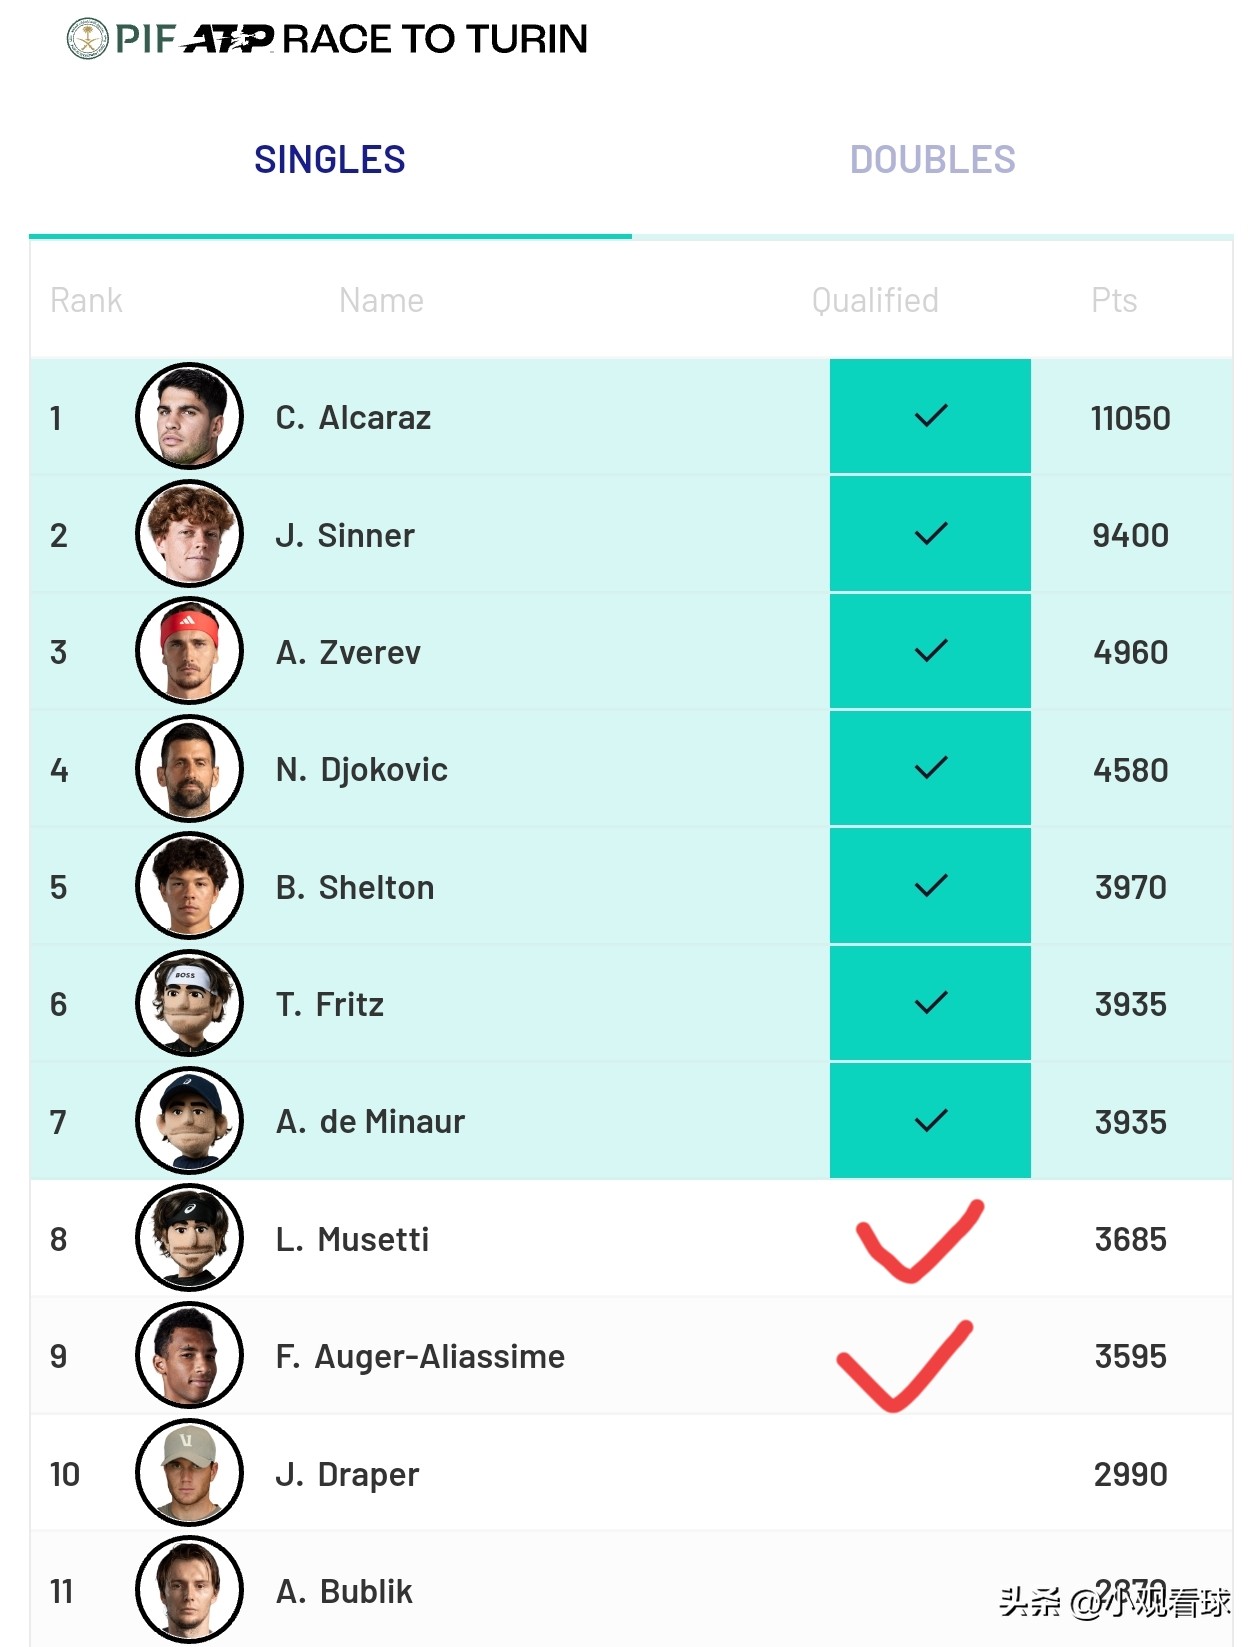Image resolution: width=1260 pixels, height=1647 pixels.
Task: Click the Pts column header
Action: [1114, 300]
